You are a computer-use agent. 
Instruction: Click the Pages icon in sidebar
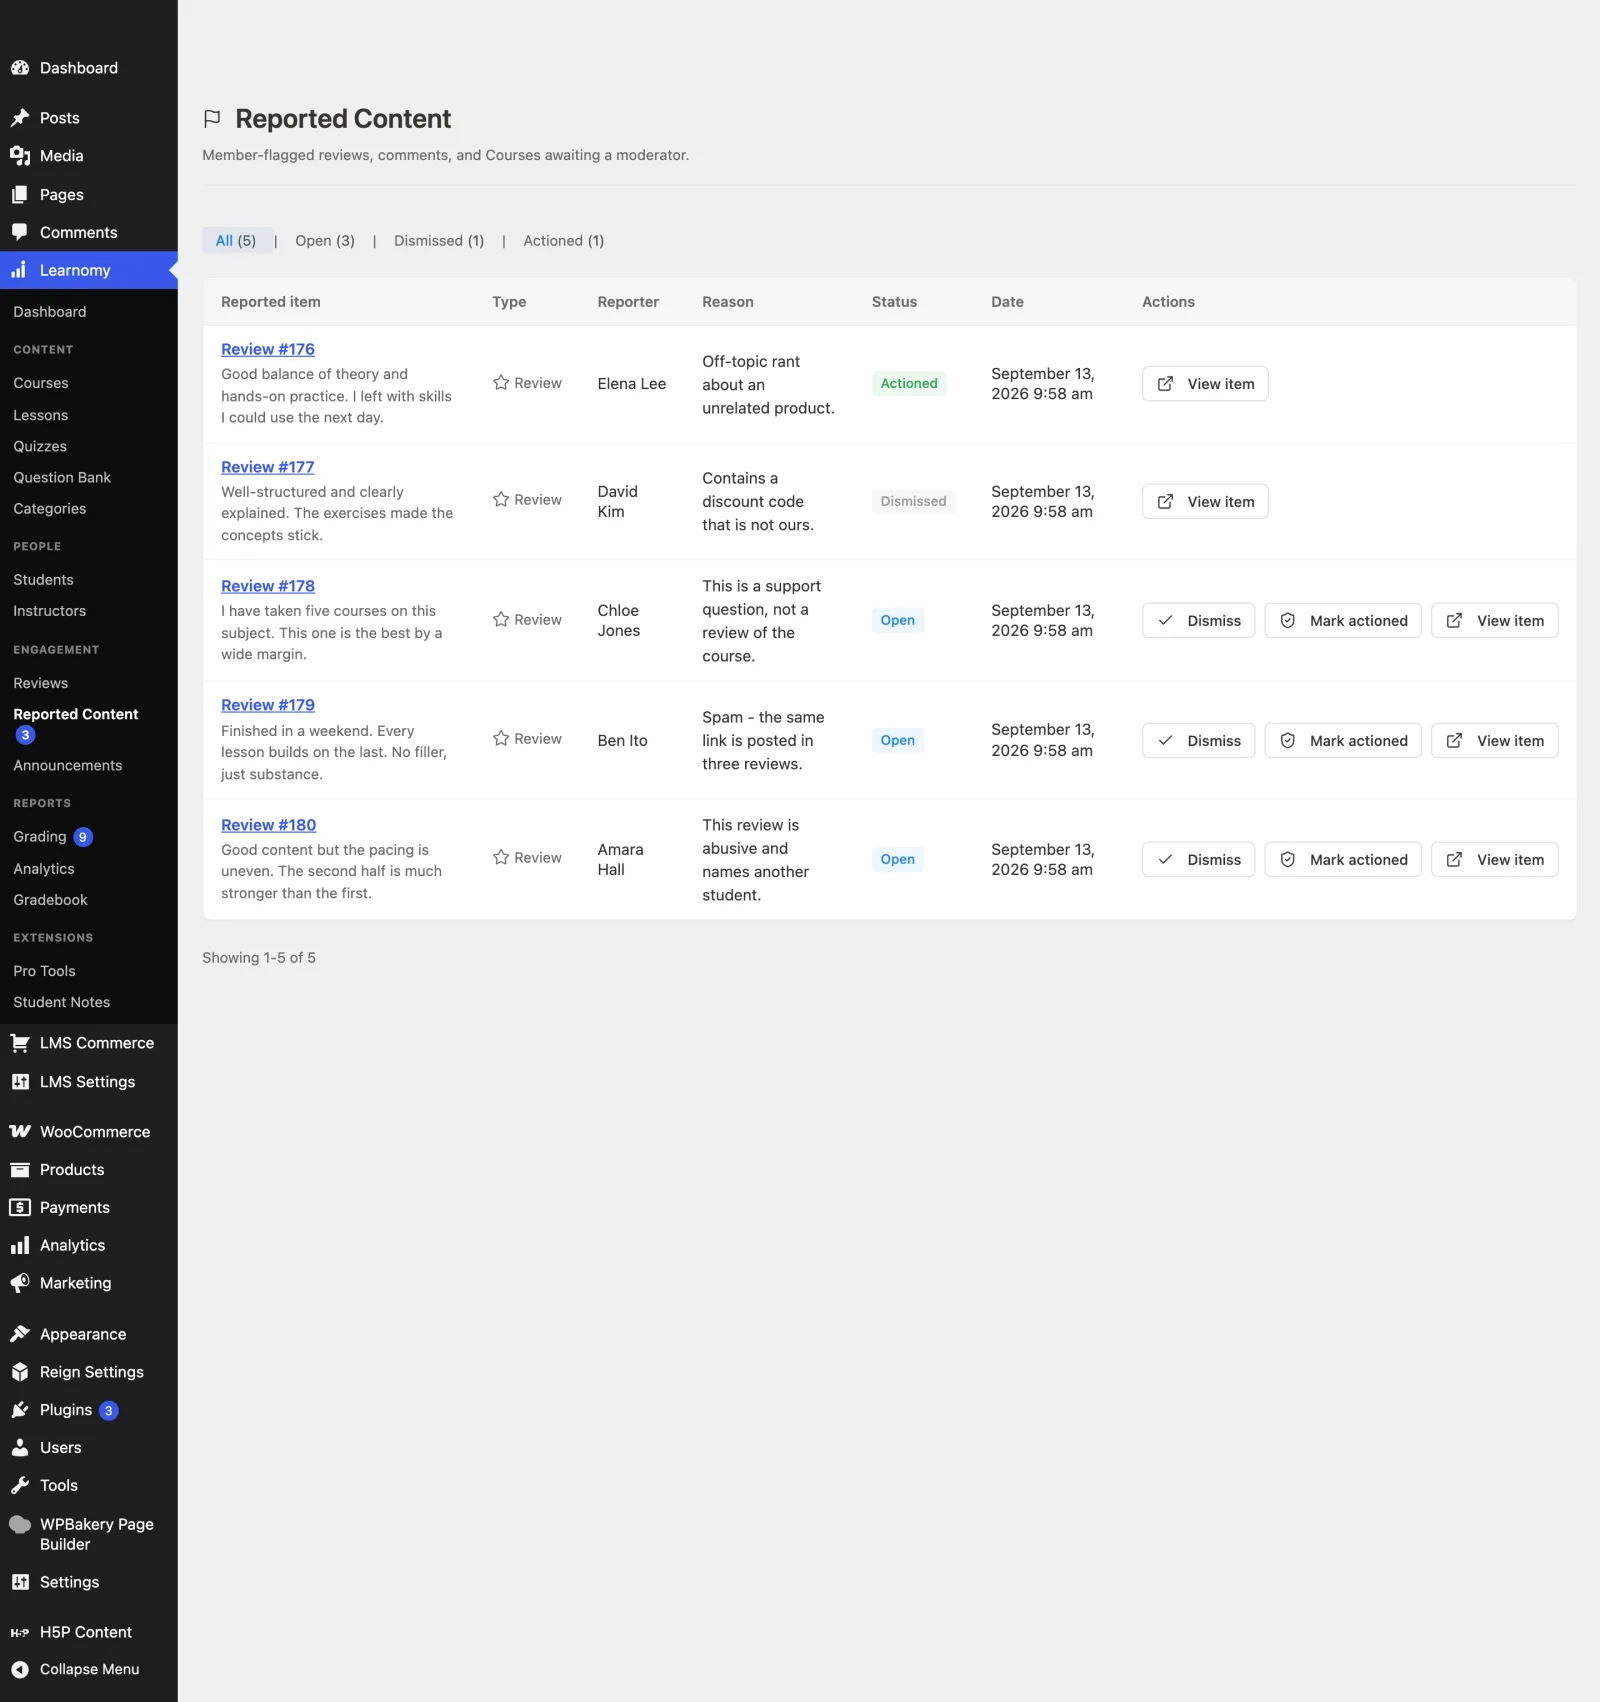[20, 195]
